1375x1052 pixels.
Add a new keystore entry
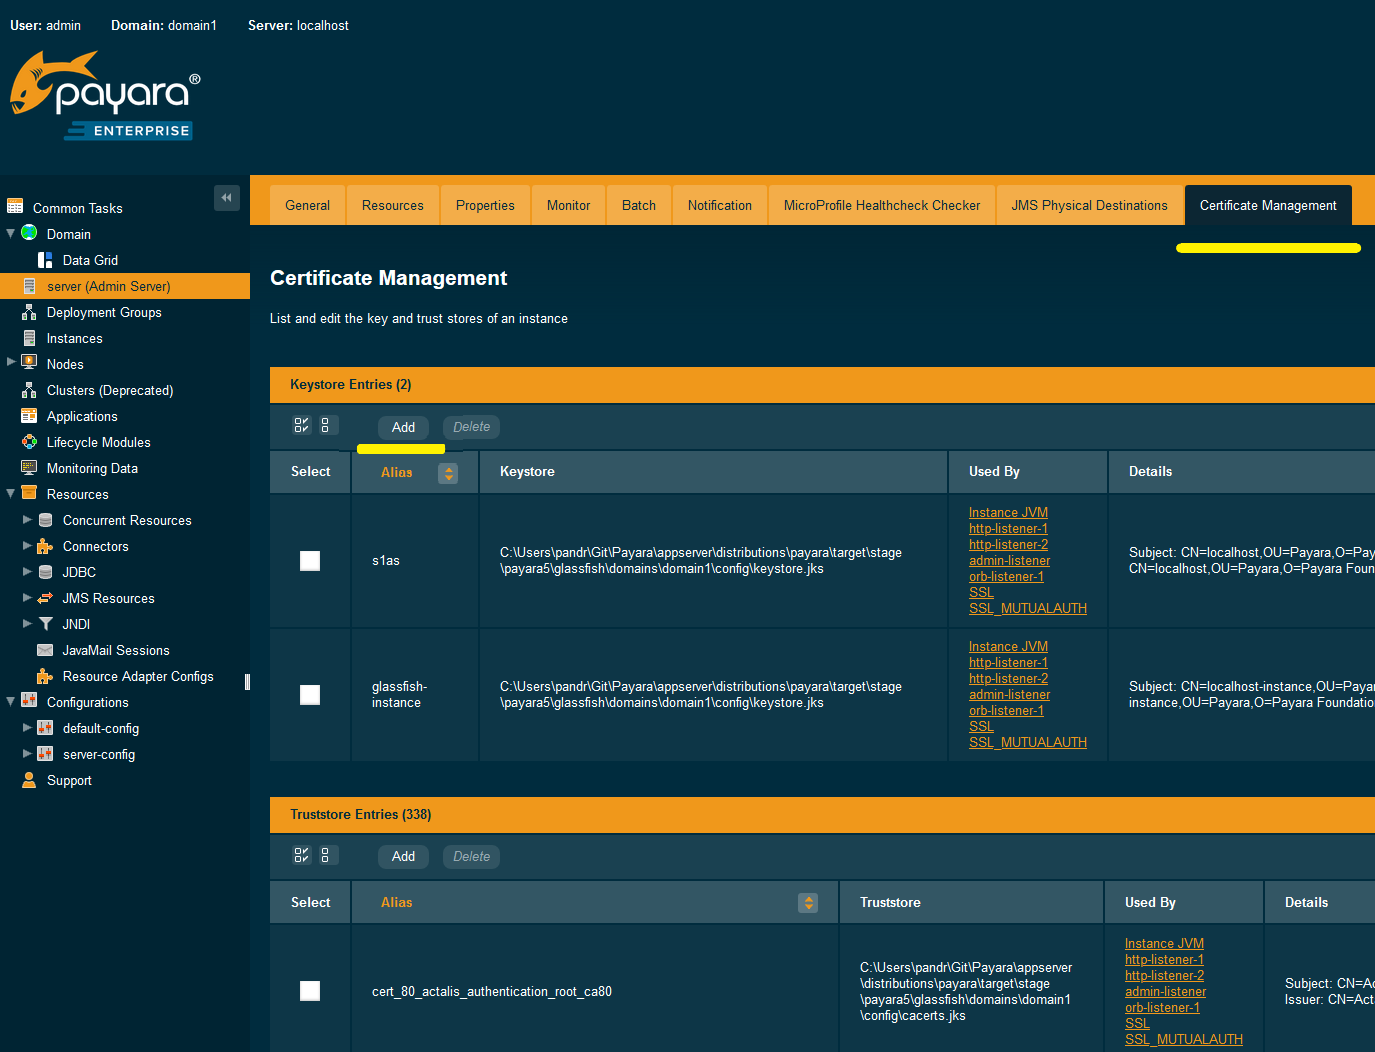pos(403,427)
